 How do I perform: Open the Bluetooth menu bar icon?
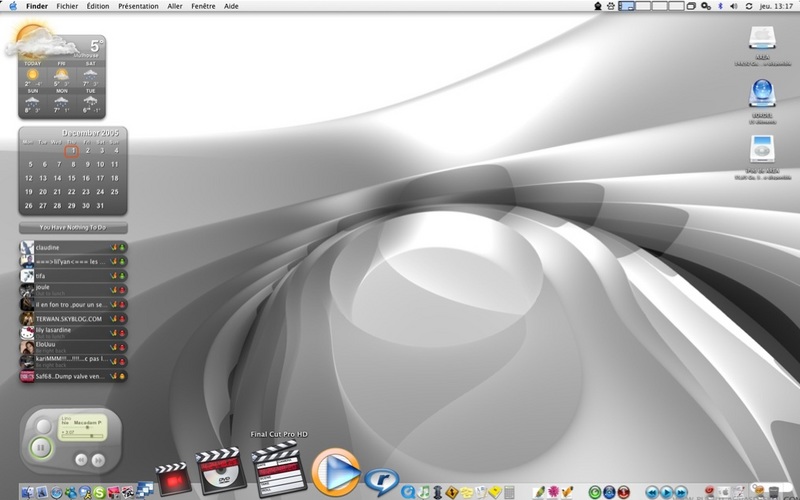pyautogui.click(x=720, y=6)
